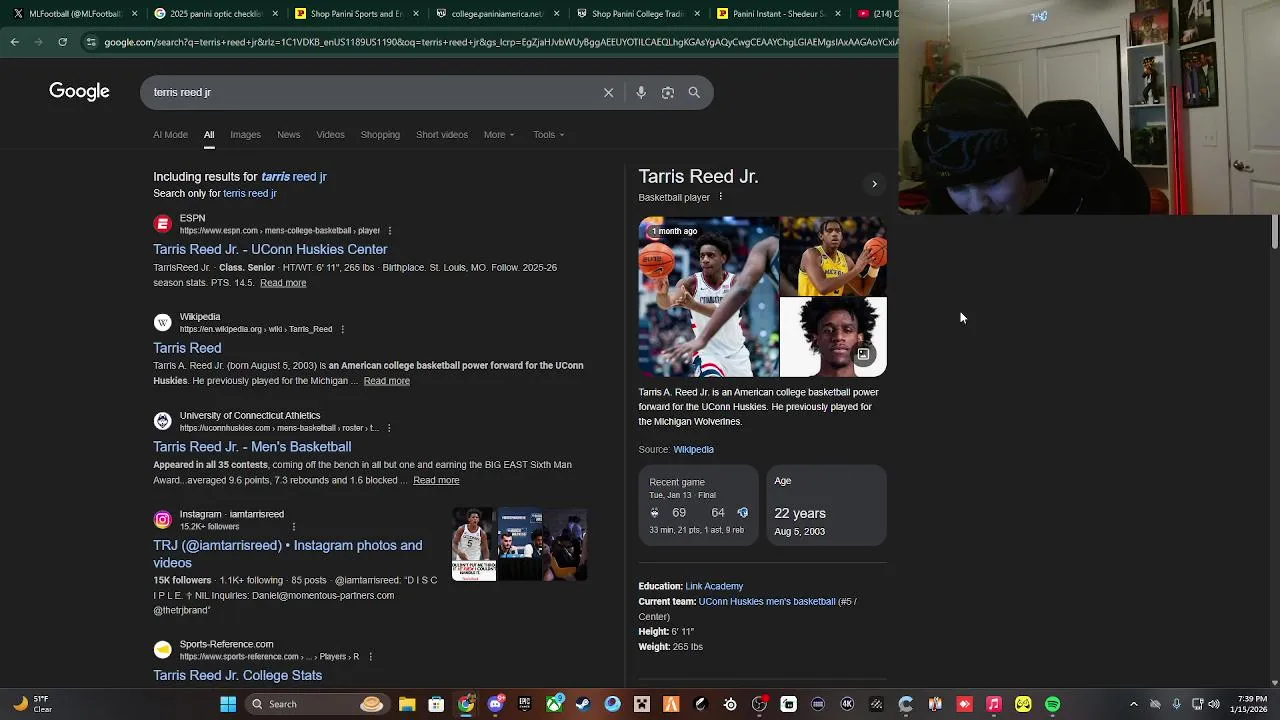The width and height of the screenshot is (1280, 720).
Task: Expand Read more on the ESPN snippet
Action: click(x=283, y=283)
